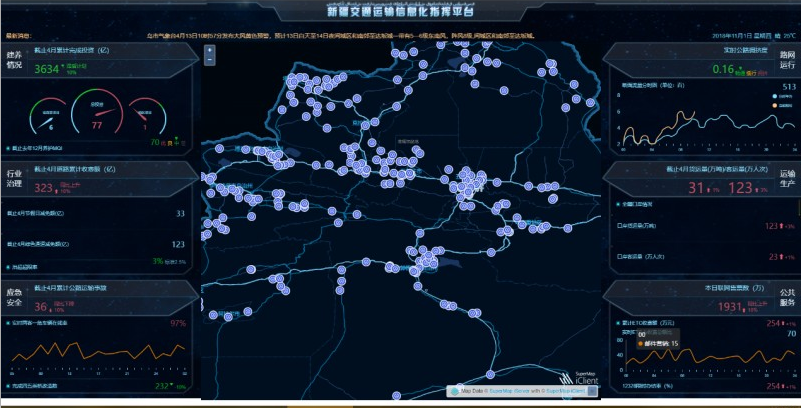Click the traffic chart value 513

[789, 87]
